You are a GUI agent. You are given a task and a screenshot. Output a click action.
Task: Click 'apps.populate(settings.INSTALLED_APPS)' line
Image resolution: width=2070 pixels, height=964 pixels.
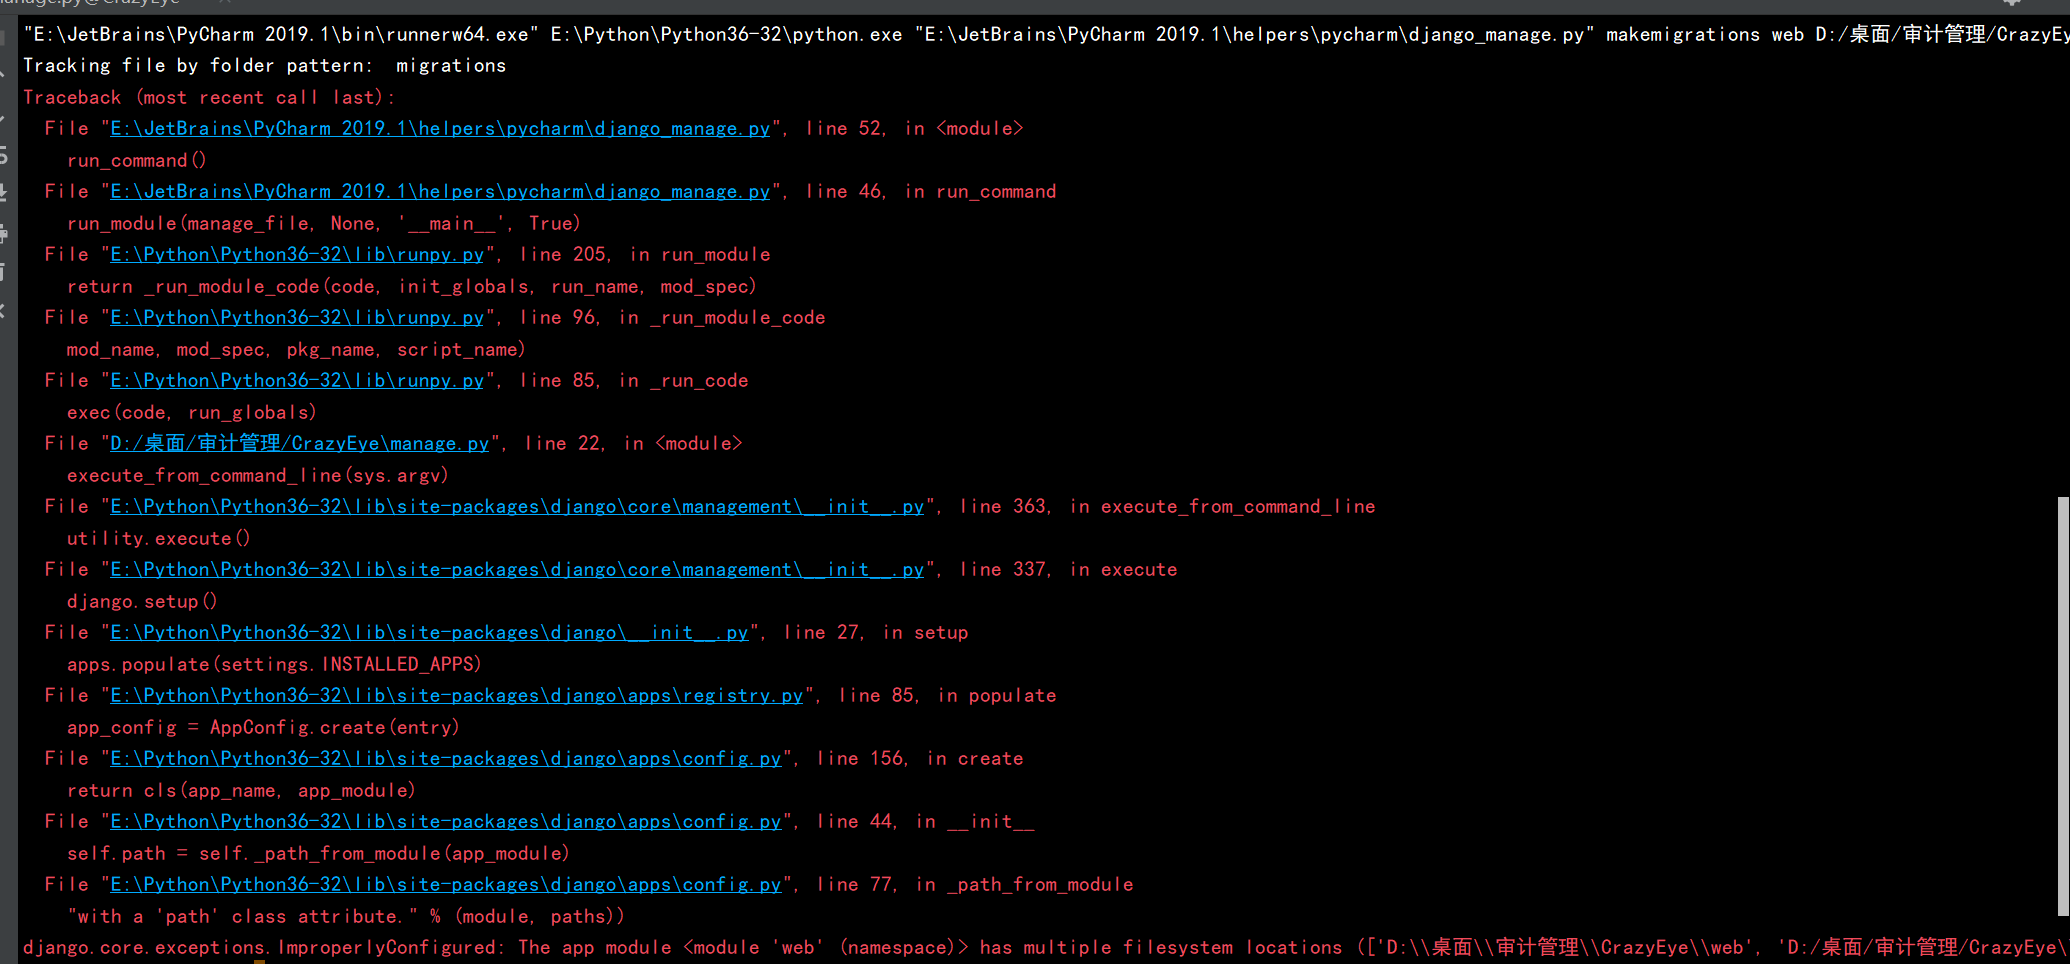coord(274,665)
